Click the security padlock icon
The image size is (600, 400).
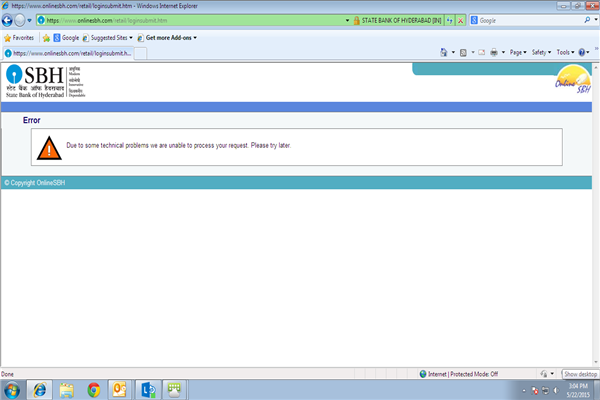point(356,20)
